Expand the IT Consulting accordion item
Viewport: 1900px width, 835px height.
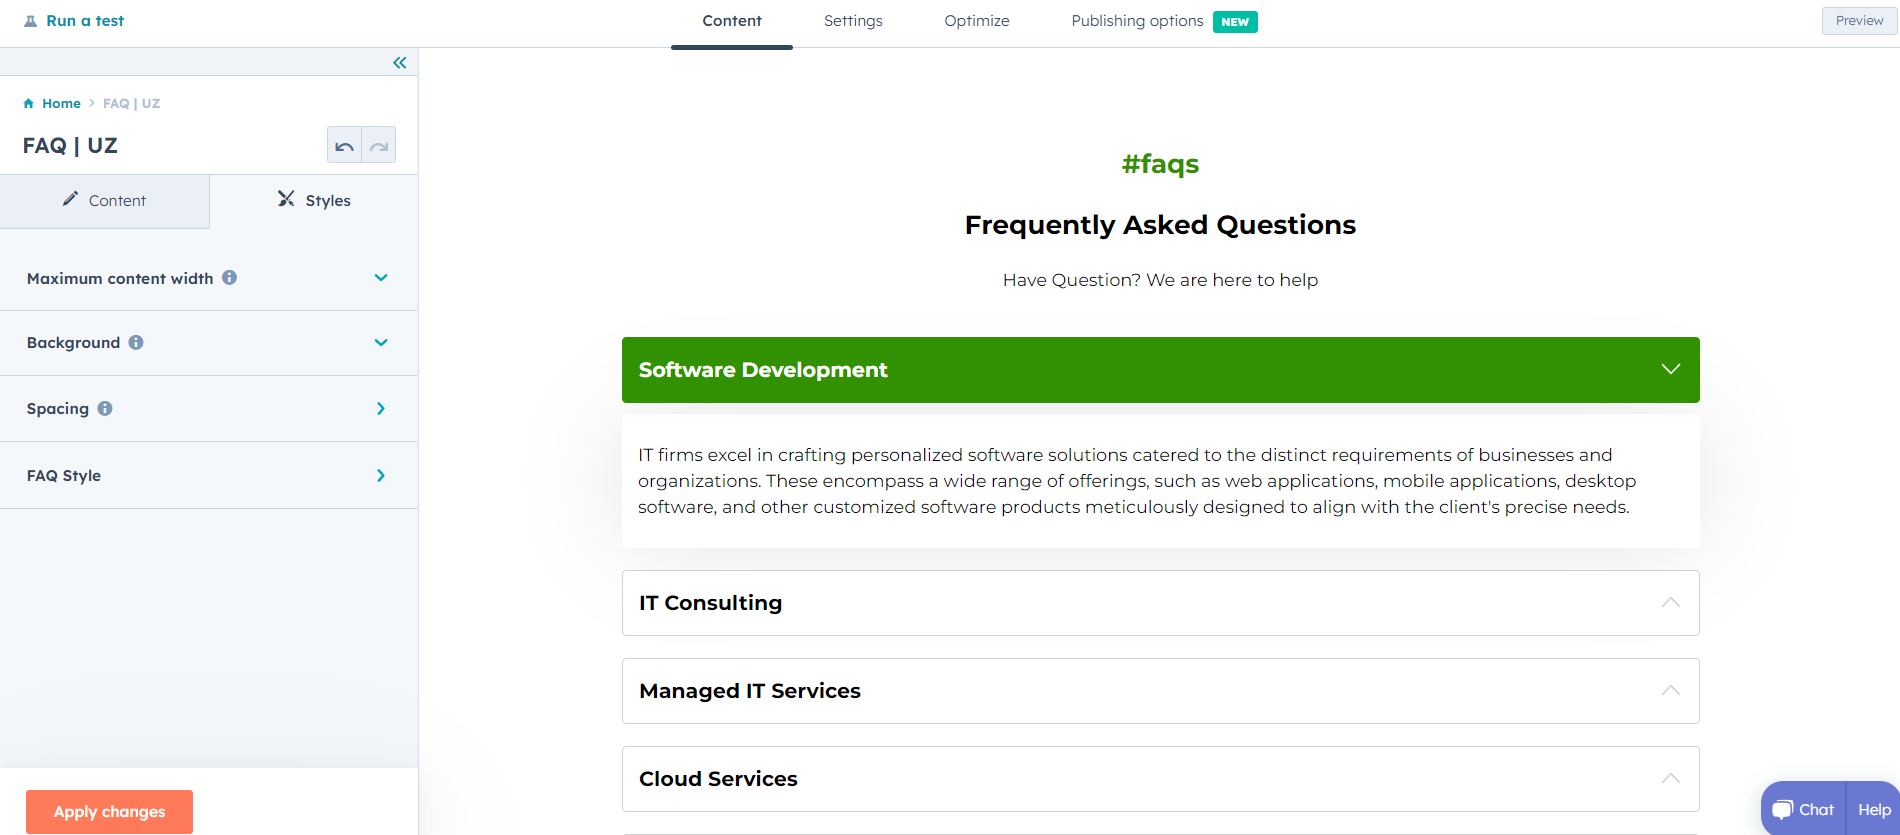coord(1670,603)
